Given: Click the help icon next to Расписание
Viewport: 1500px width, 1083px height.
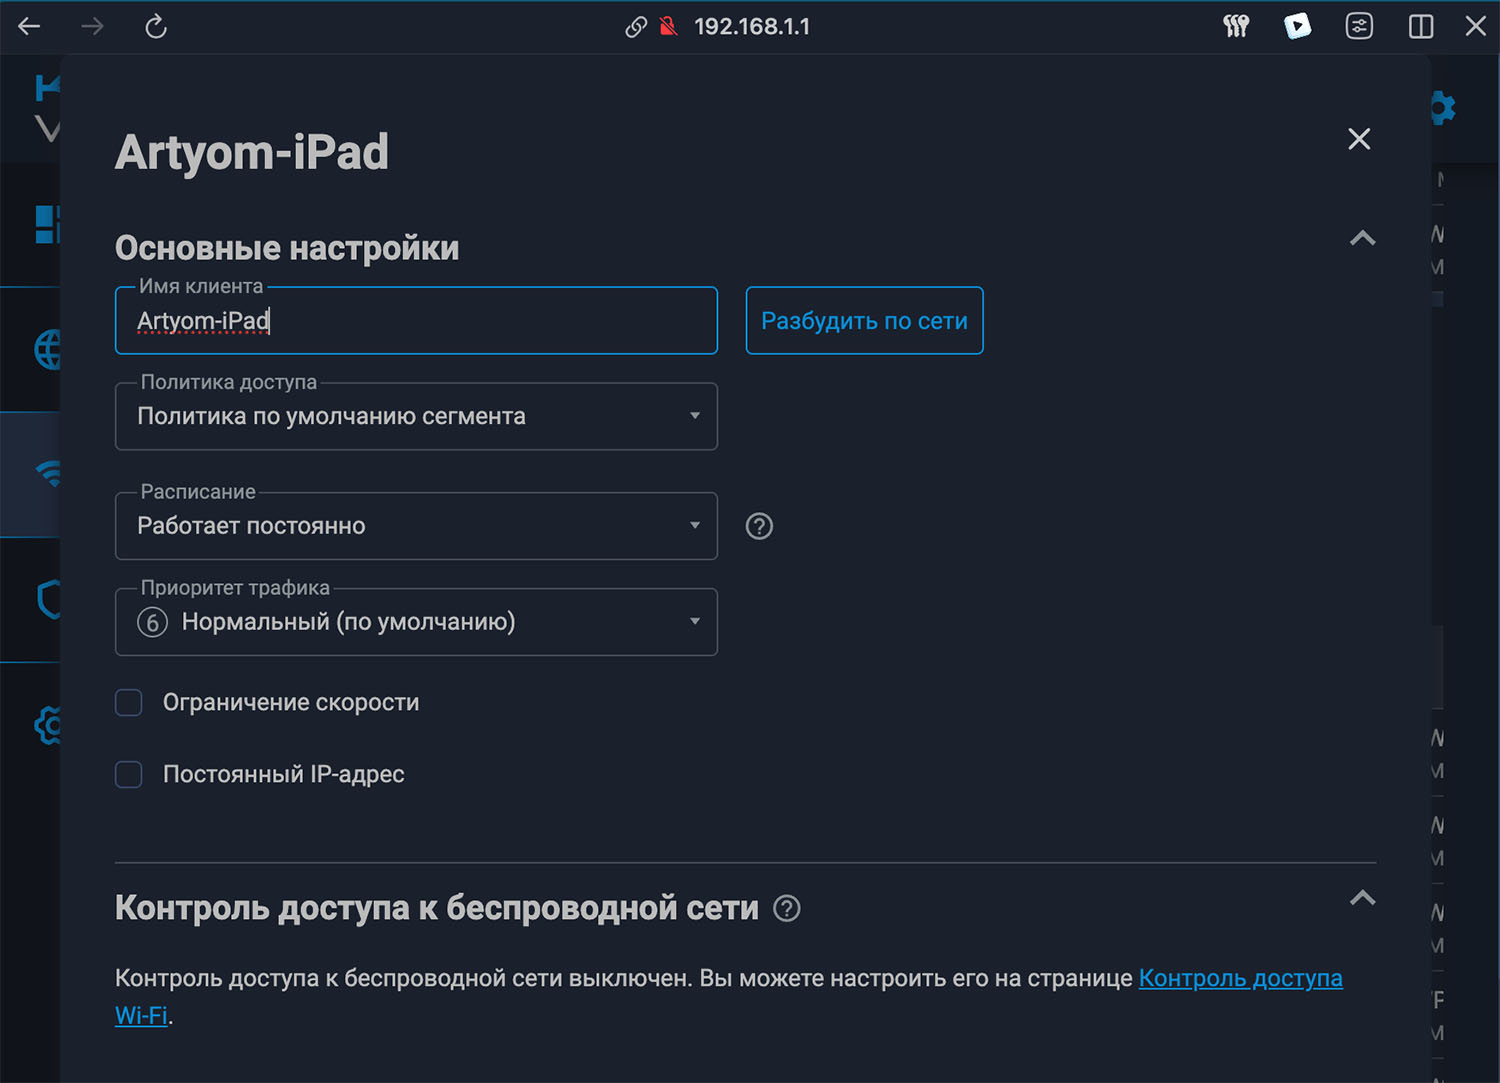Looking at the screenshot, I should pos(759,526).
